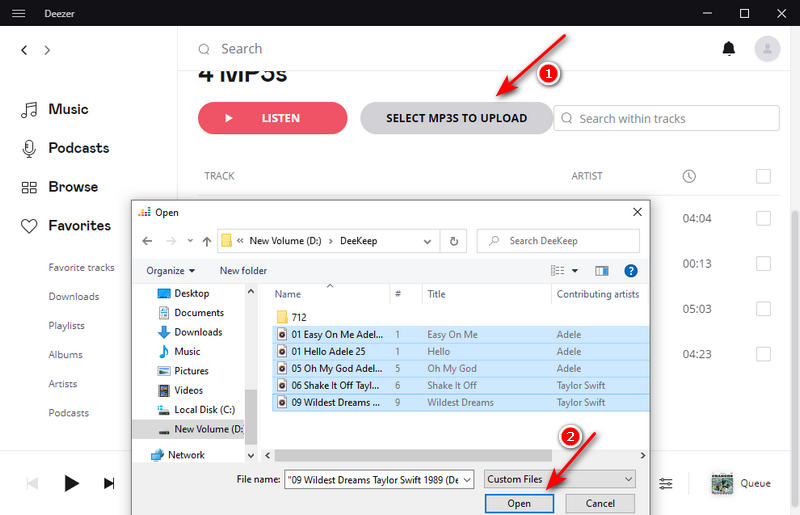Open the audio settings equalizer icon
The image size is (800, 515).
(665, 483)
